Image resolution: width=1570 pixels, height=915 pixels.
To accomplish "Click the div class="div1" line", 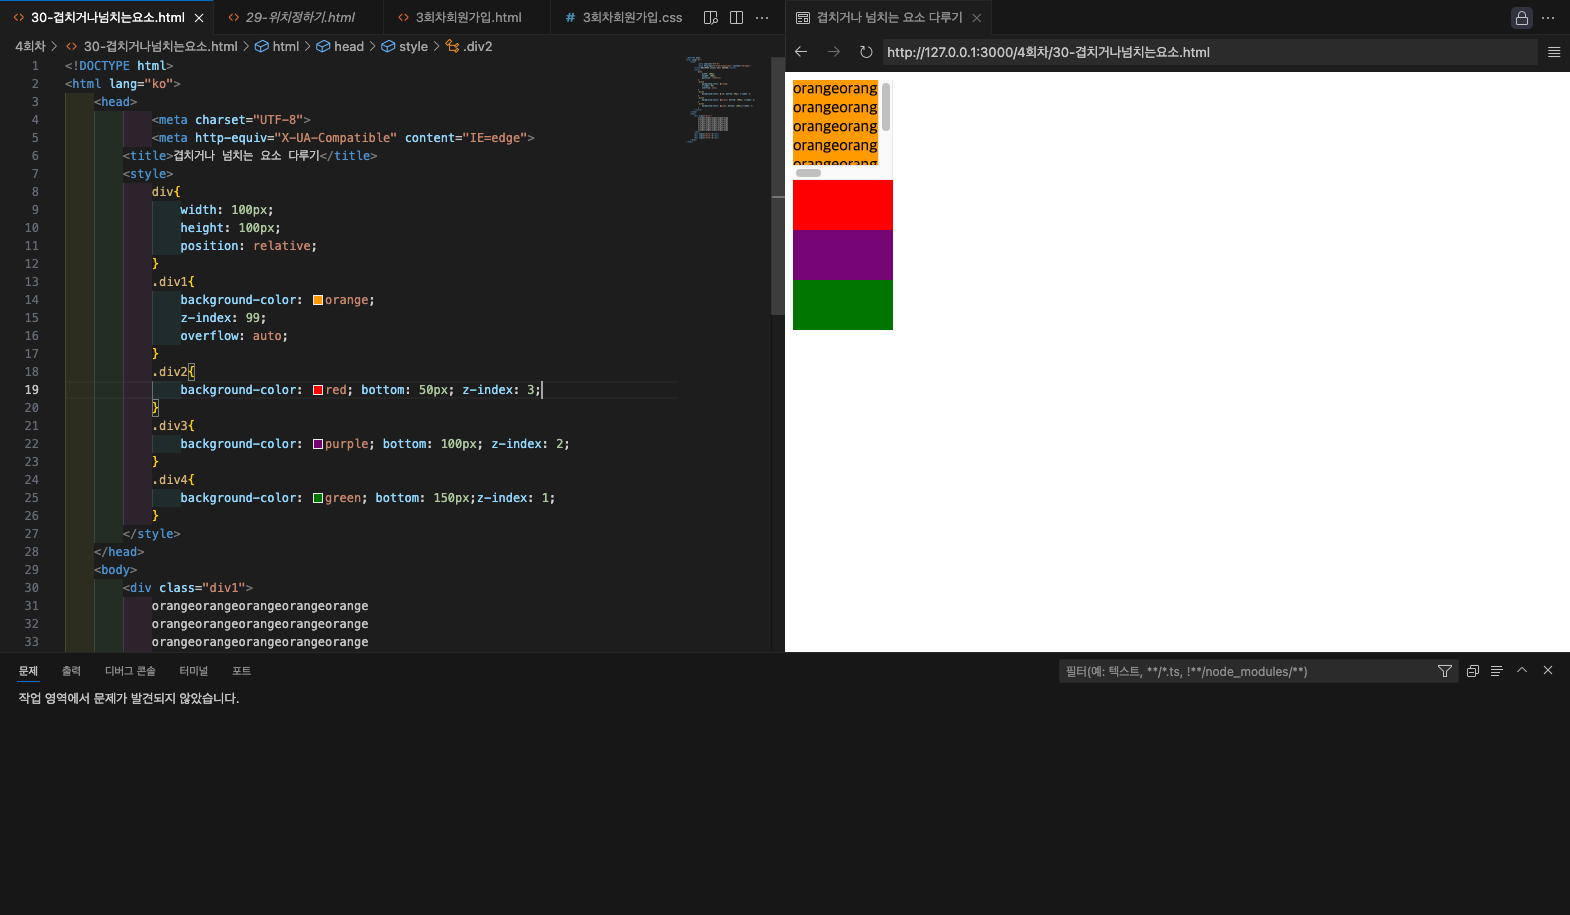I will pos(188,588).
